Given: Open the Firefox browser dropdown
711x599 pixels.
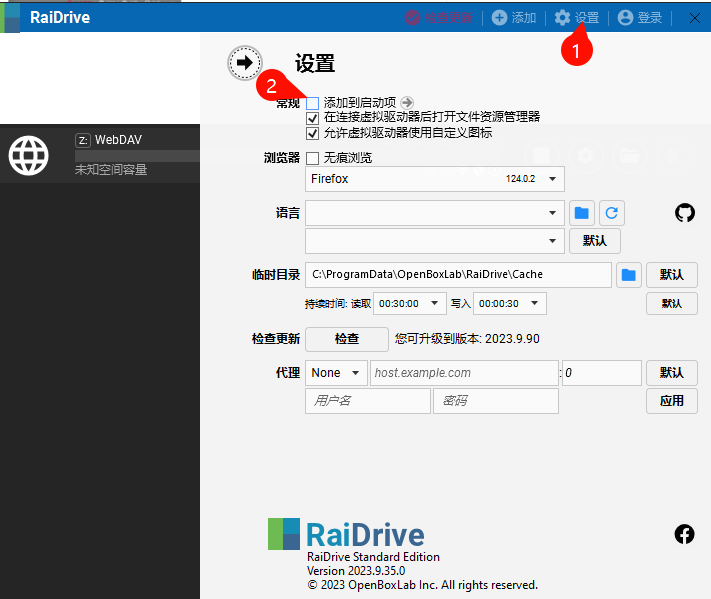Looking at the screenshot, I should [435, 179].
